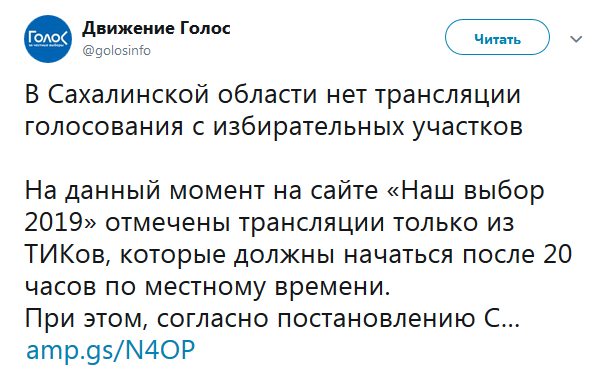This screenshot has height=371, width=596.
Task: Expand the tweet options chevron arrow
Action: [x=576, y=39]
